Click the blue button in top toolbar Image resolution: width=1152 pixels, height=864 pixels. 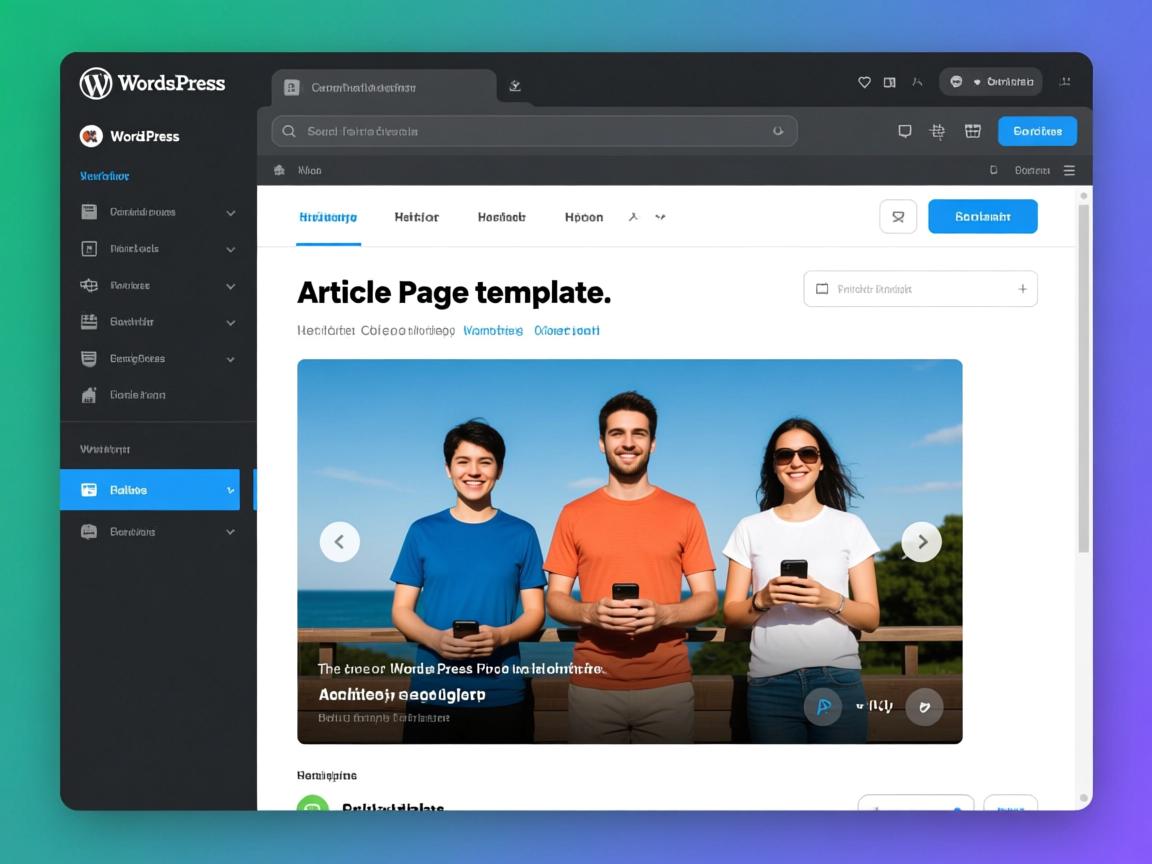point(1037,131)
